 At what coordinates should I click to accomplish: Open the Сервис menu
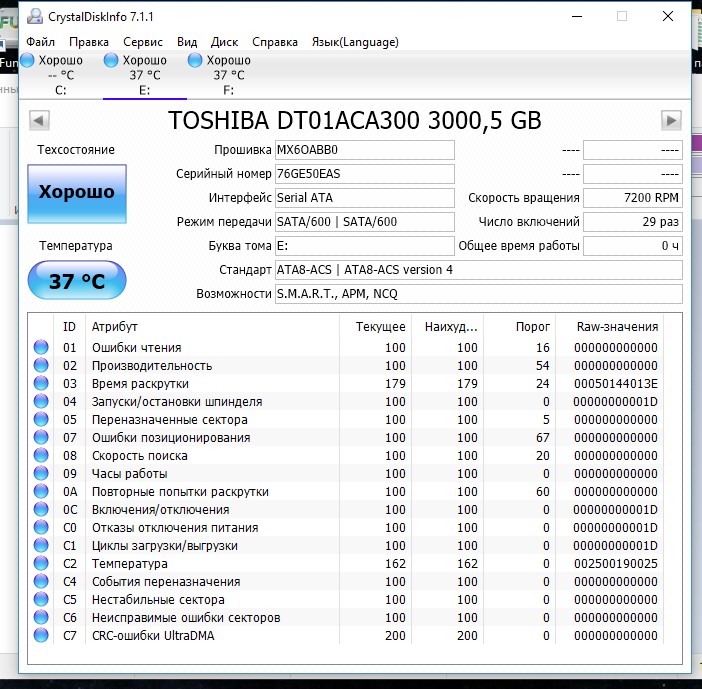[143, 42]
